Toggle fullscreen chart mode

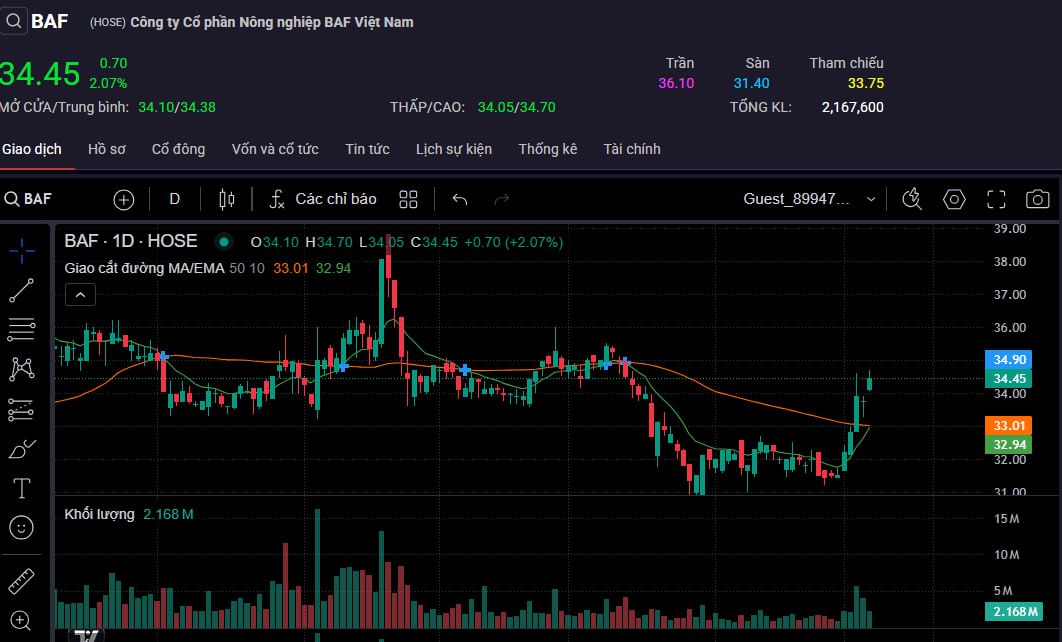point(996,199)
